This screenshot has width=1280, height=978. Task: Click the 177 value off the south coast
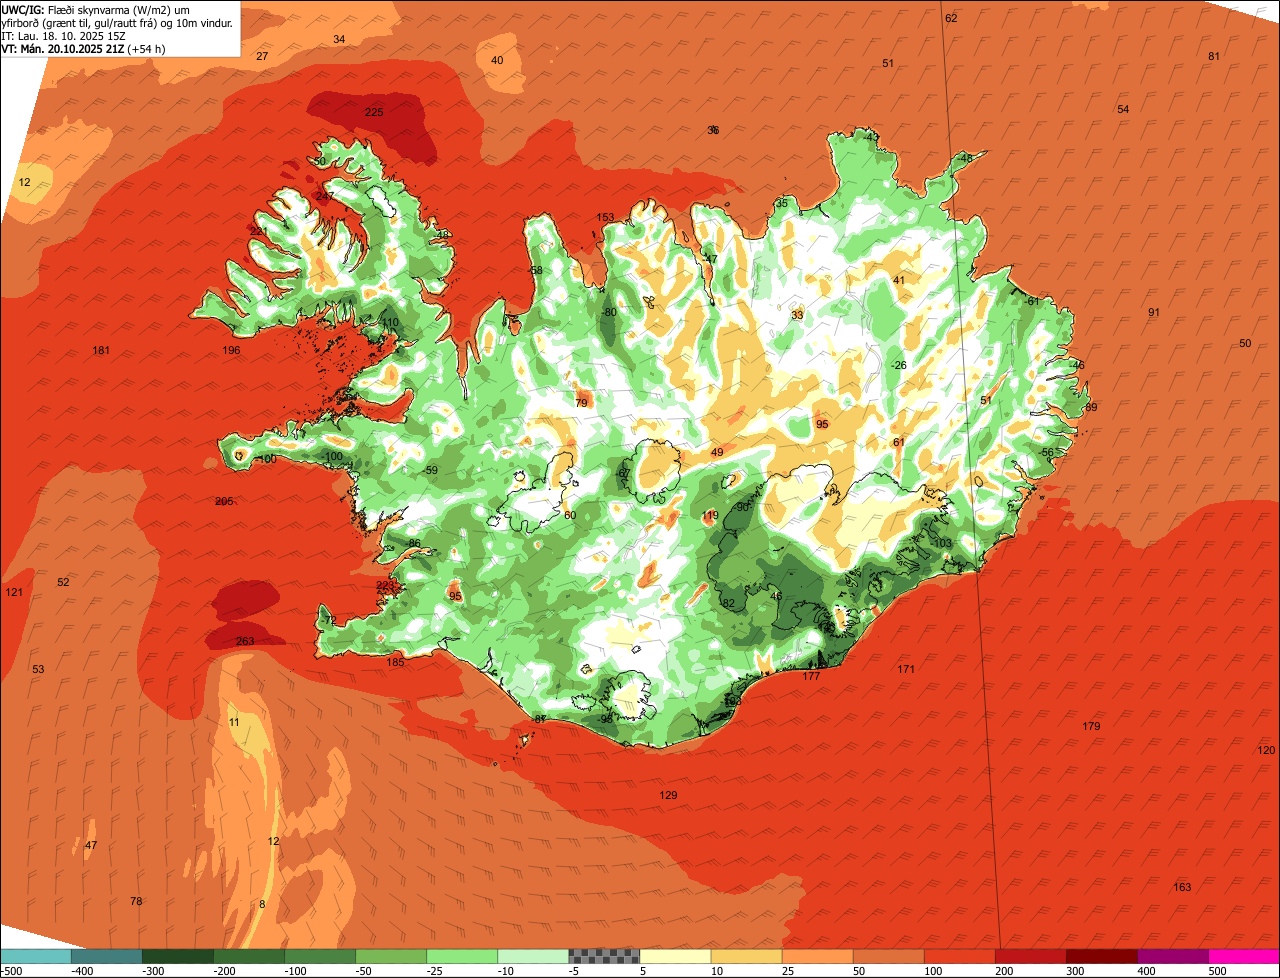click(811, 676)
